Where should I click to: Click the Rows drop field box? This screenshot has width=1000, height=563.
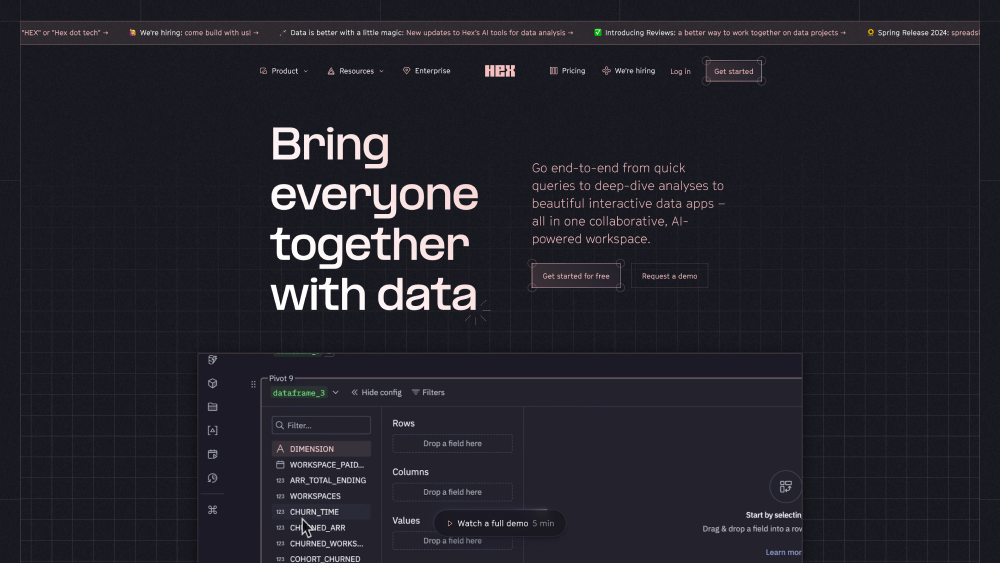point(452,443)
